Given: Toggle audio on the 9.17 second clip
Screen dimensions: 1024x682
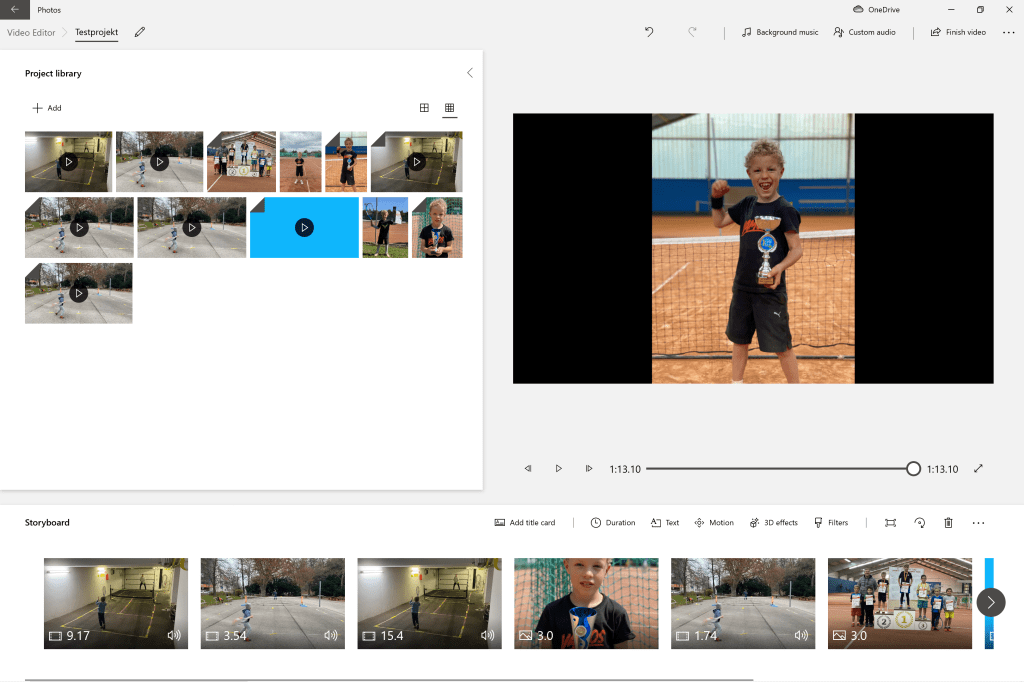Looking at the screenshot, I should coord(174,635).
